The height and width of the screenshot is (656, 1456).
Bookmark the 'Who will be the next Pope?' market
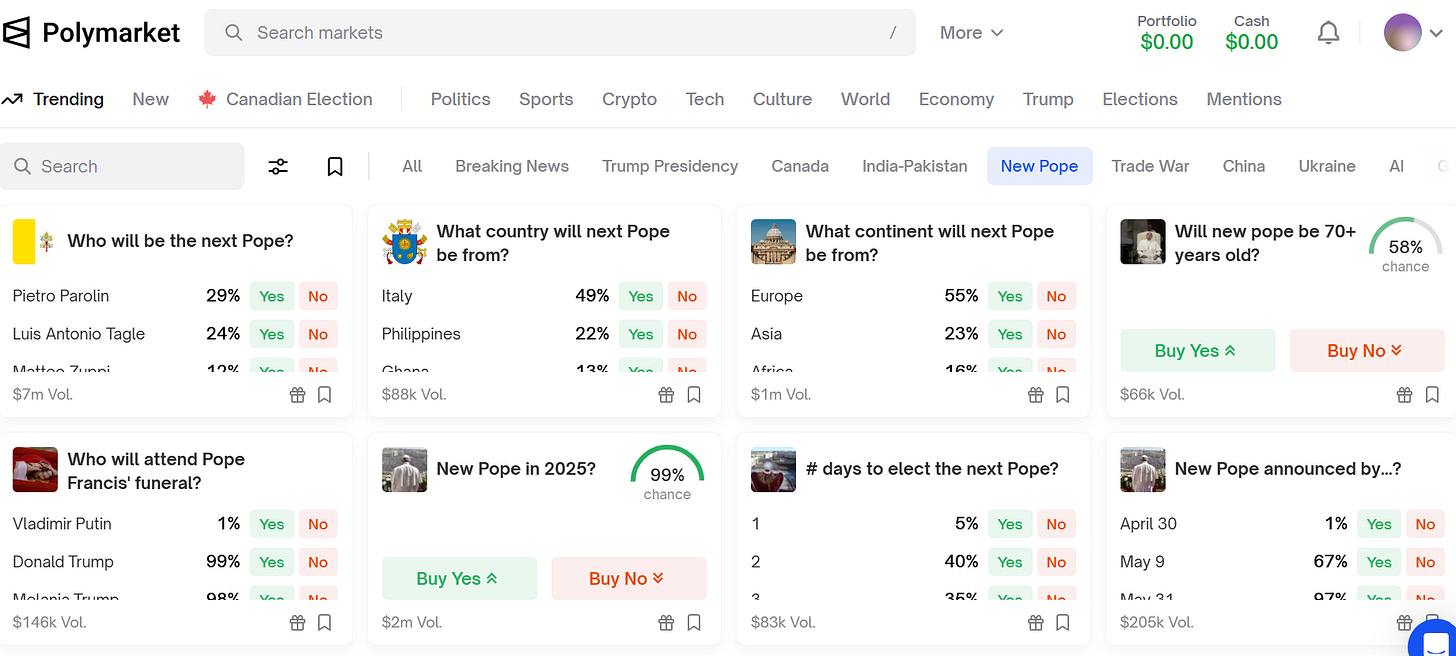324,395
